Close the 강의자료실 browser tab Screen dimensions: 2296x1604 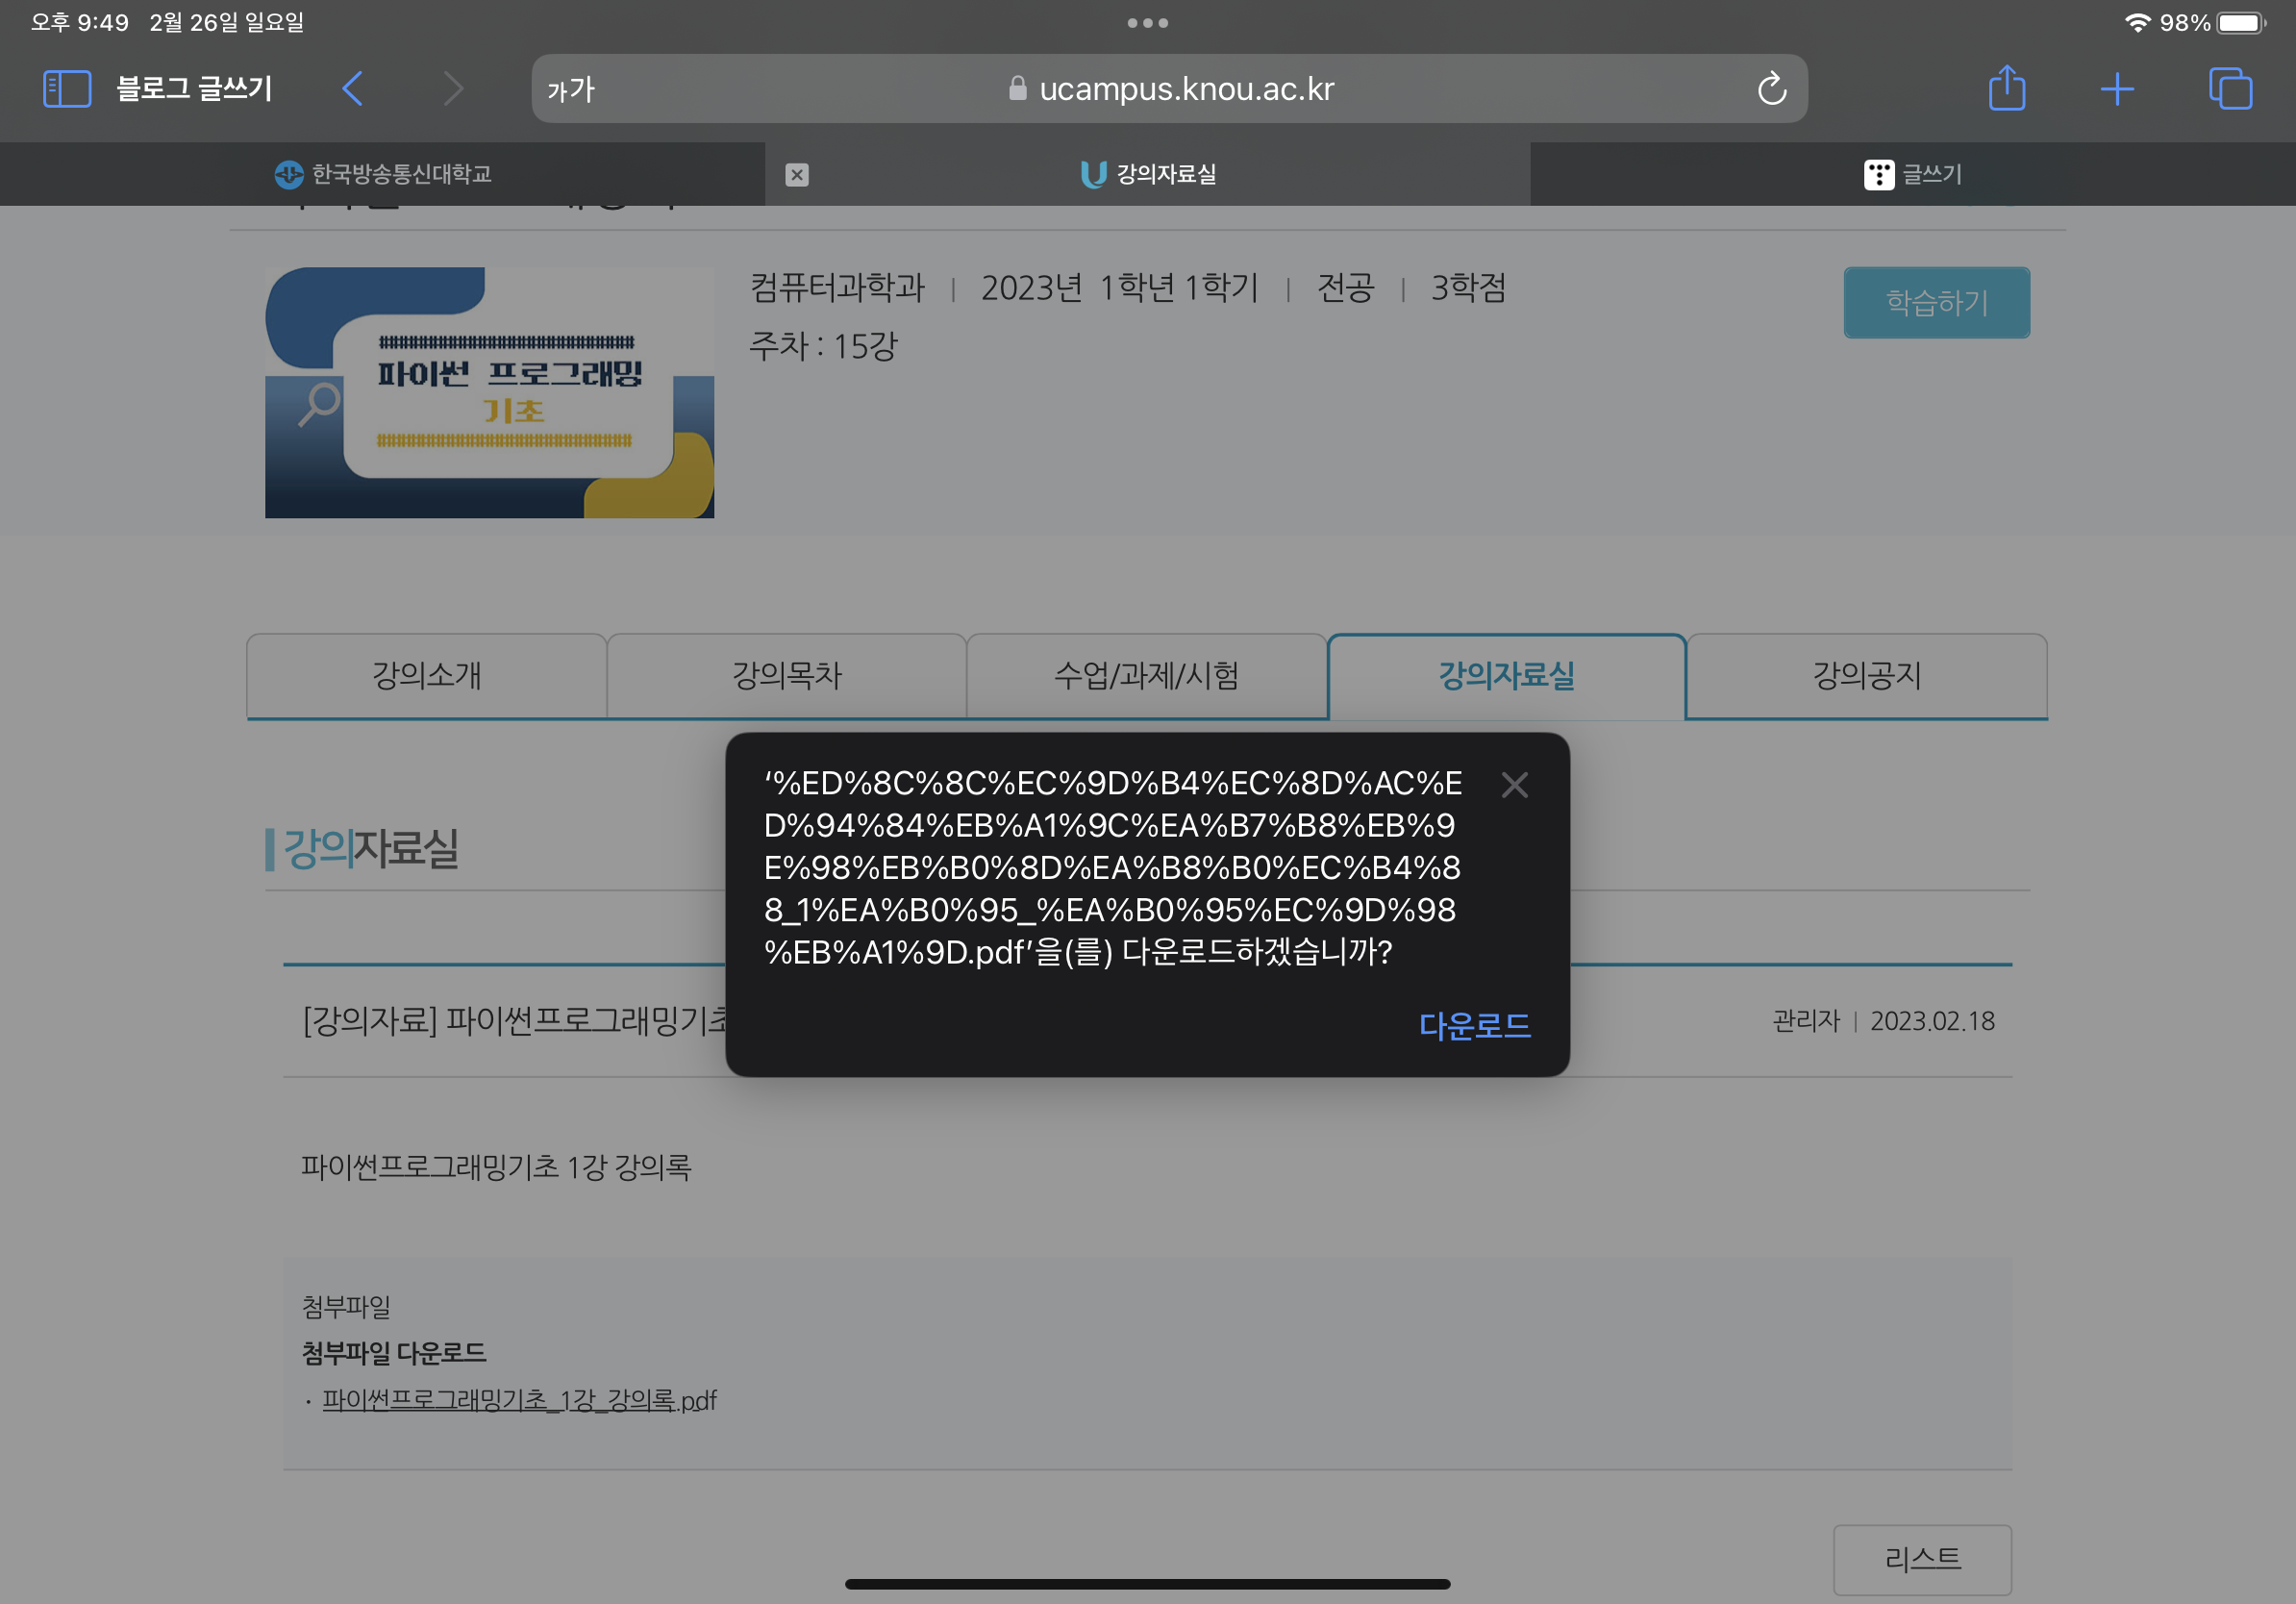pyautogui.click(x=796, y=175)
